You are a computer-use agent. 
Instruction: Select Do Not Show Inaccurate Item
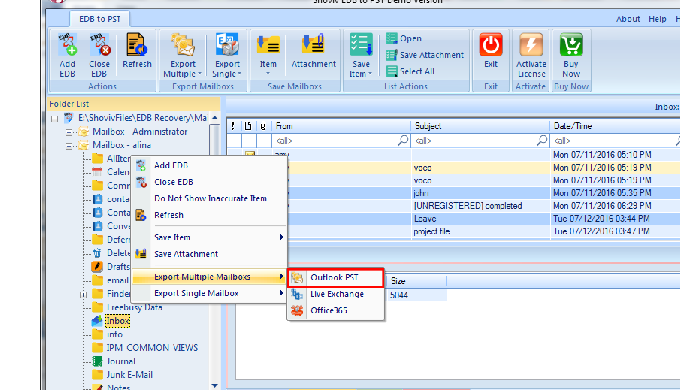209,198
